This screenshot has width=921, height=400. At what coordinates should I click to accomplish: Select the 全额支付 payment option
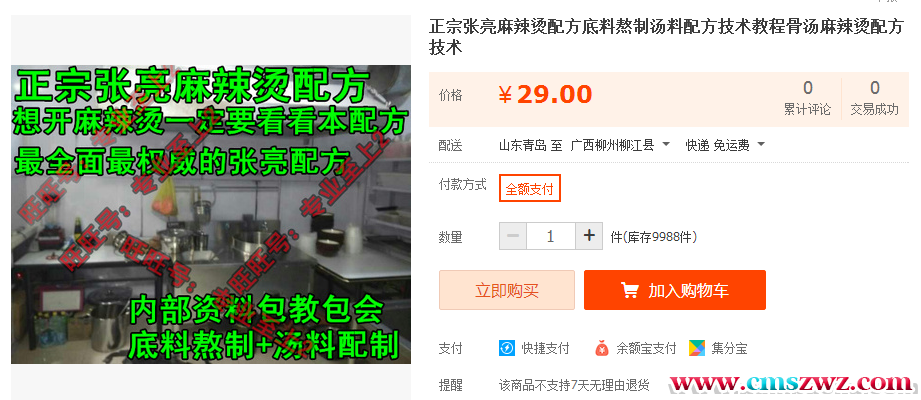530,189
